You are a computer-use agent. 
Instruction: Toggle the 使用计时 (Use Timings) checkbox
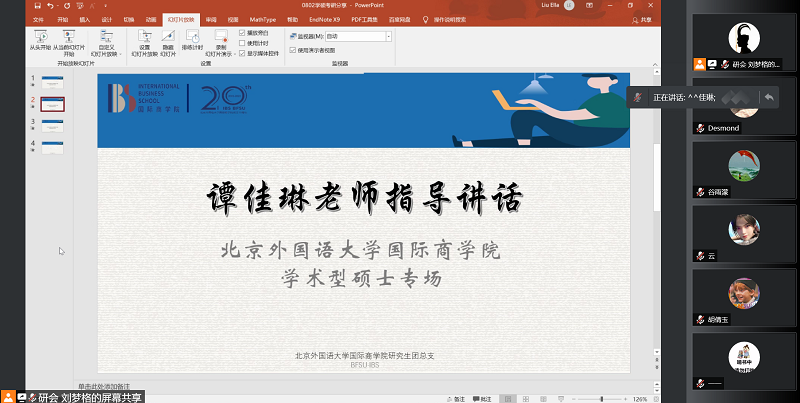coord(242,43)
